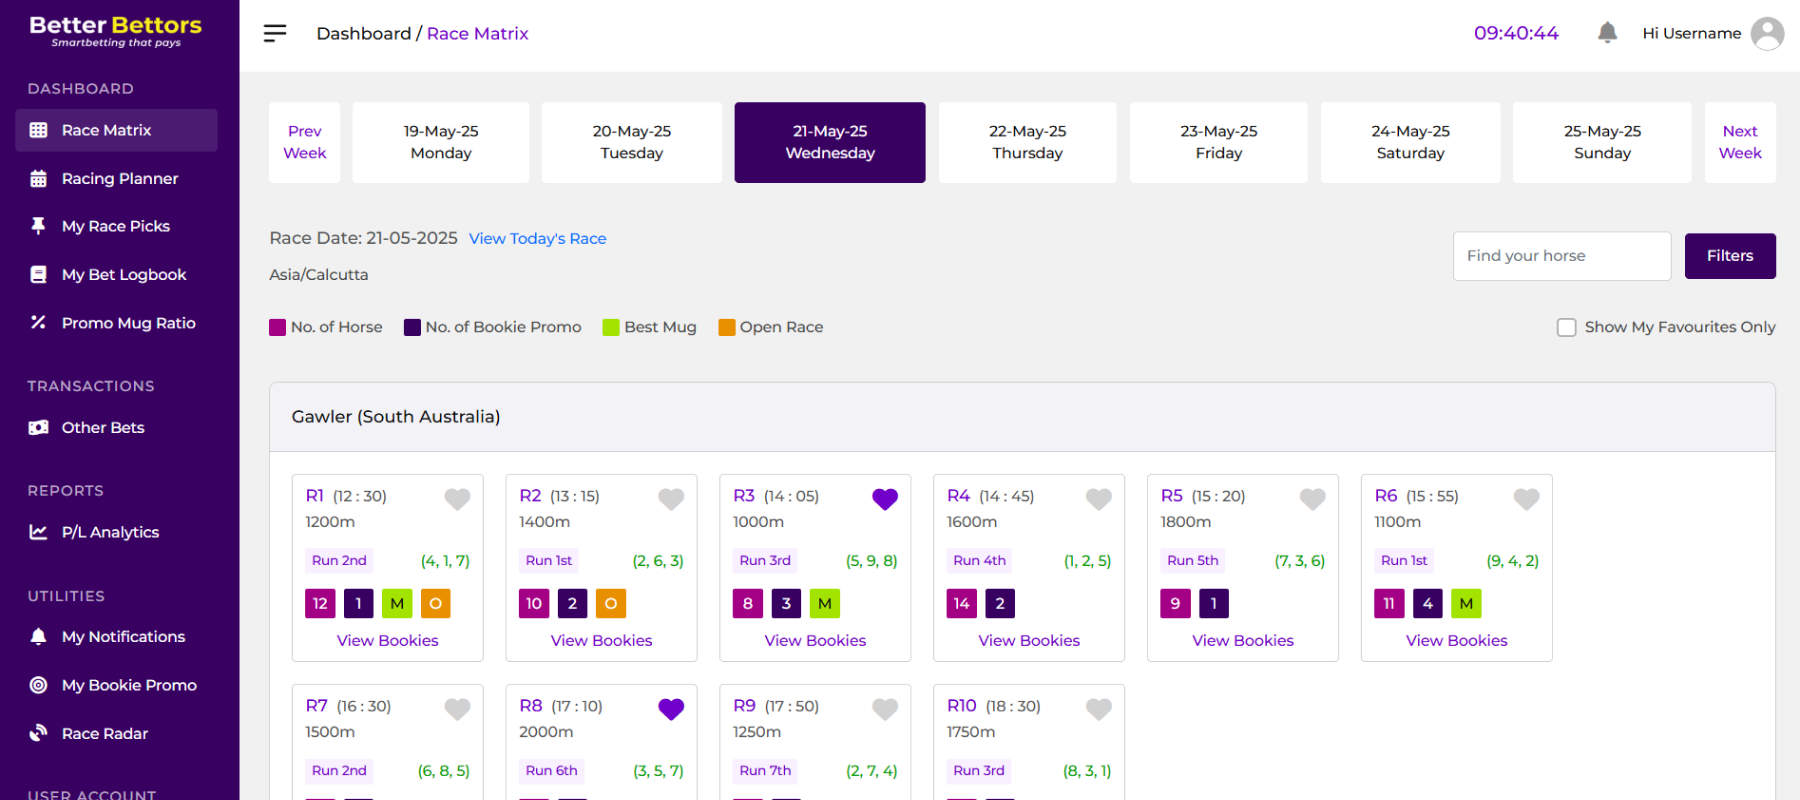
Task: Enable Show My Favourites Only checkbox
Action: pyautogui.click(x=1566, y=327)
